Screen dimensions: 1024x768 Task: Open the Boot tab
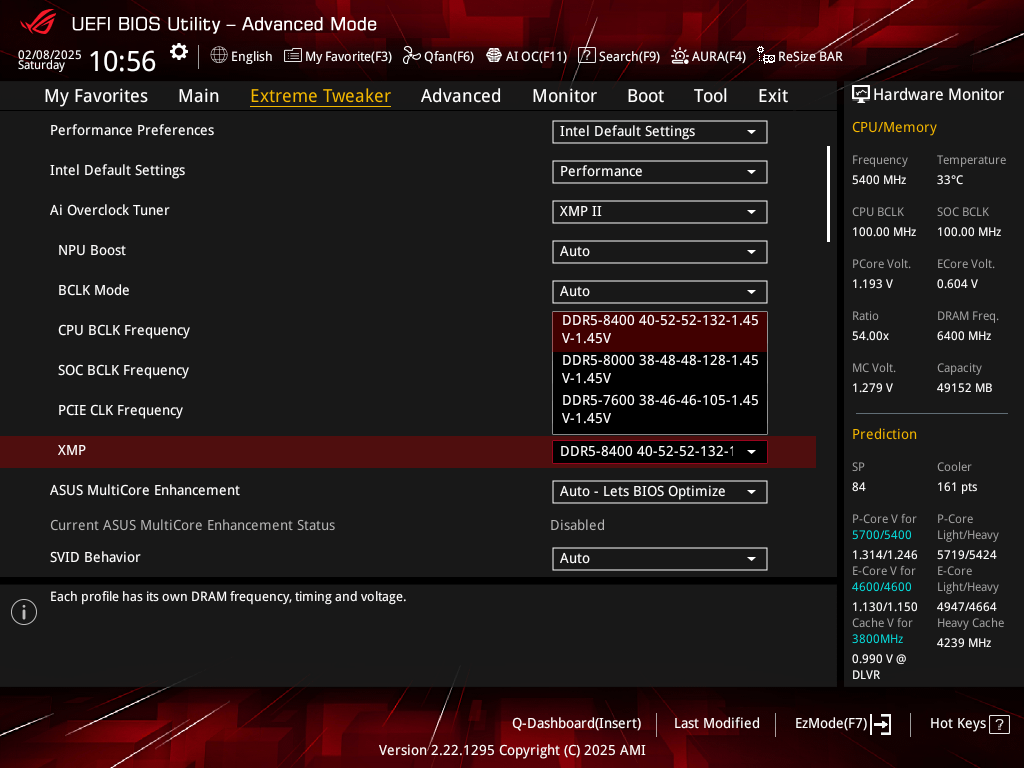[x=645, y=96]
